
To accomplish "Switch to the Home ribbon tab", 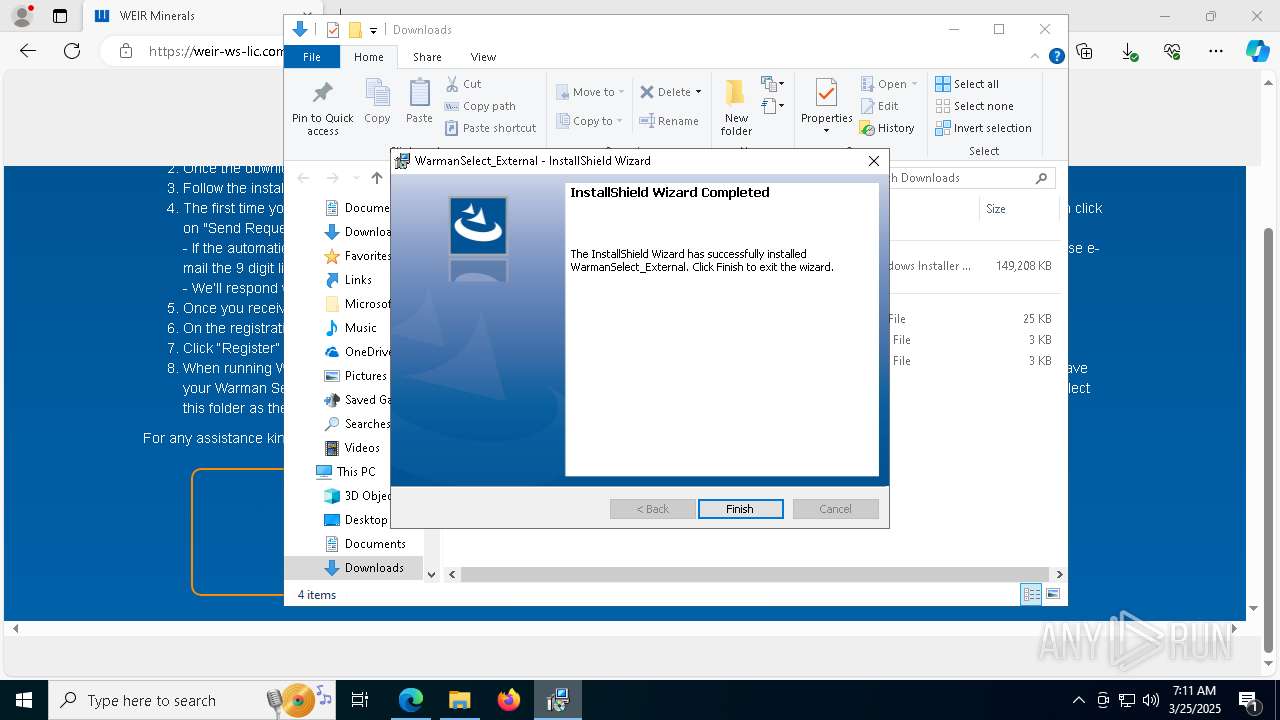I will (368, 57).
